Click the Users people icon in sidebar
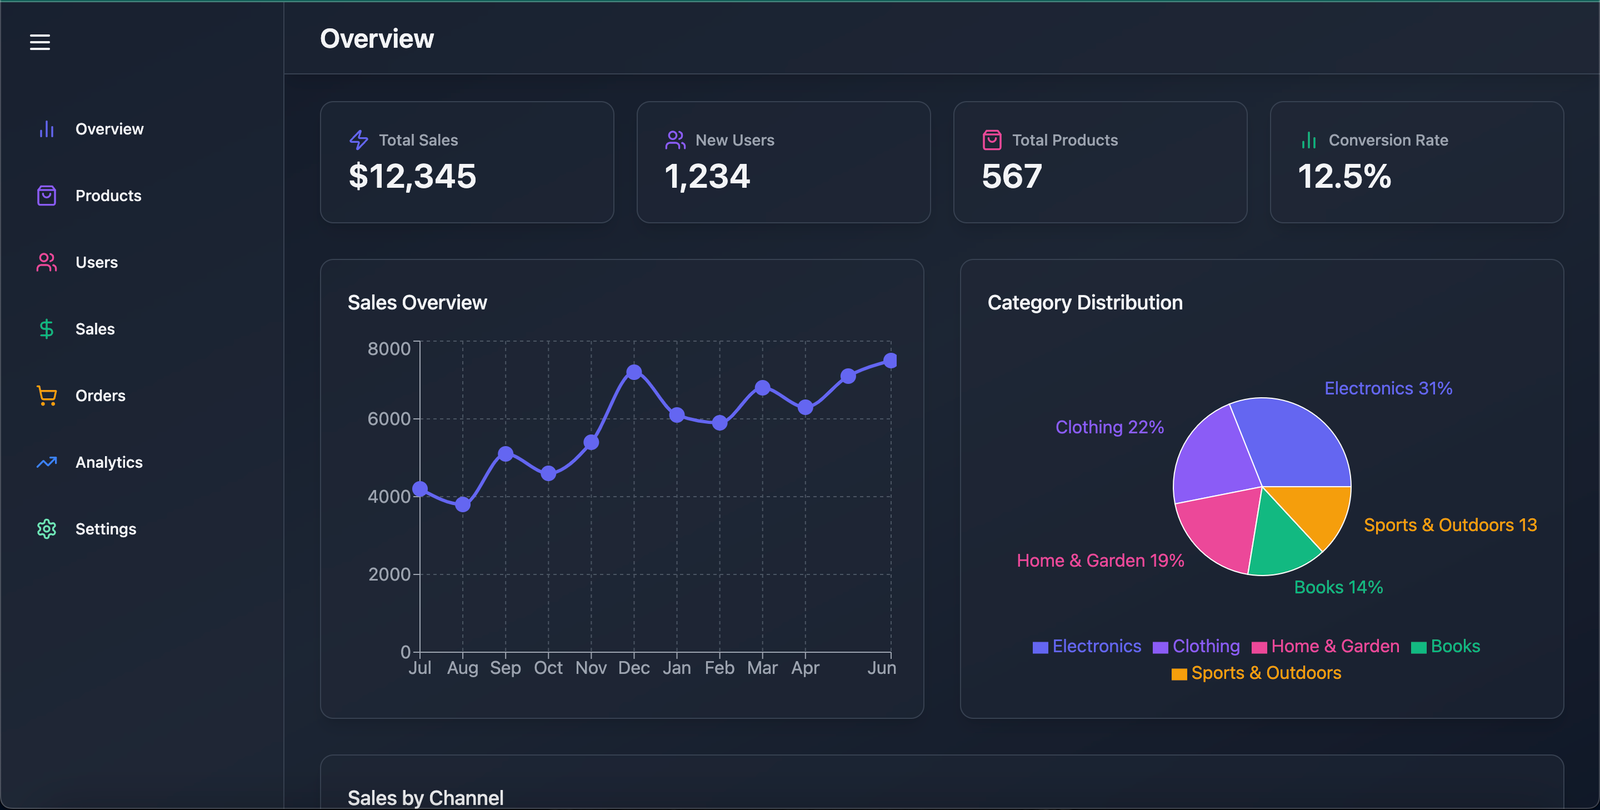1600x810 pixels. [47, 262]
